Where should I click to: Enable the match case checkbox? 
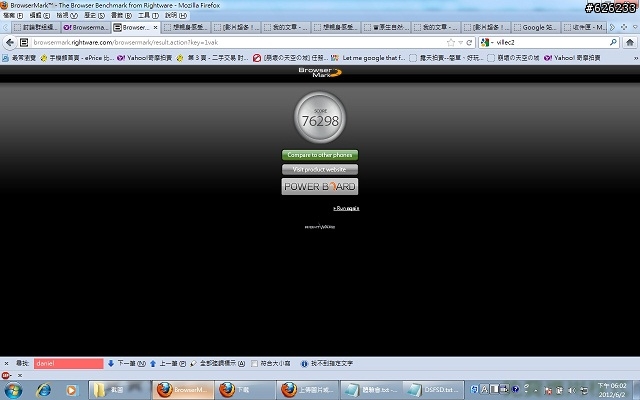(254, 363)
